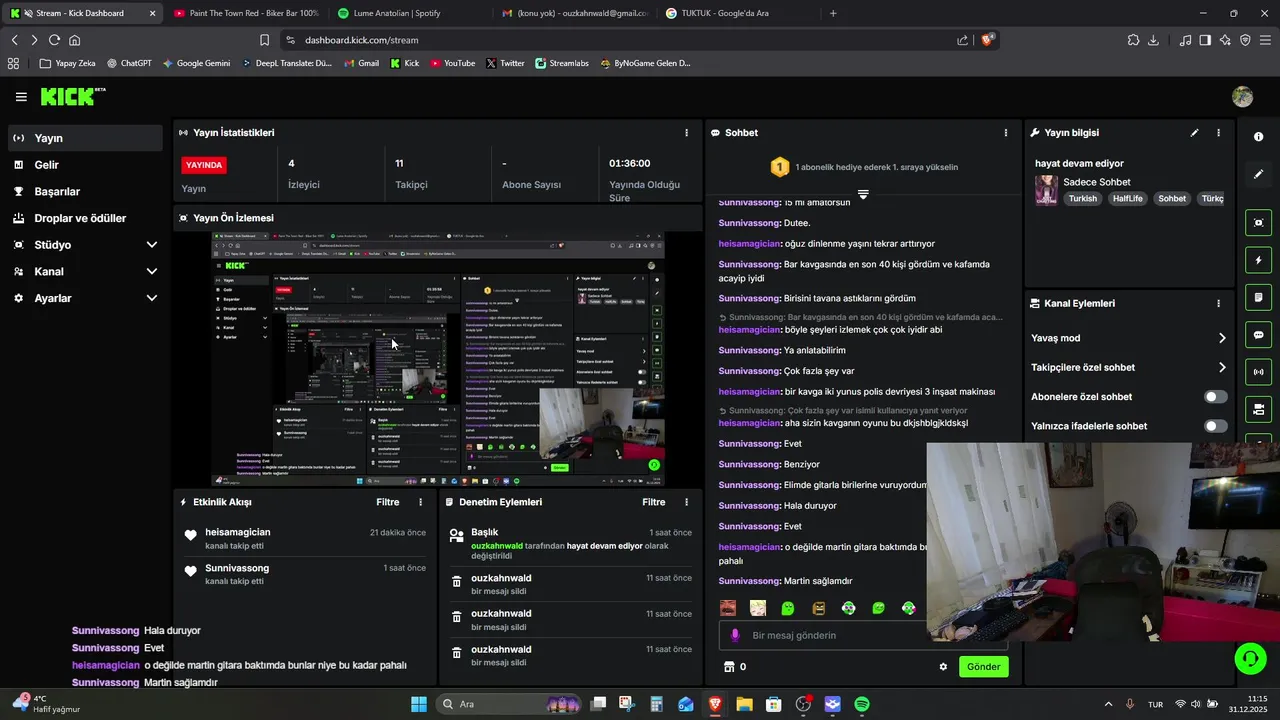Expand Yavaş mod settings arrow
This screenshot has width=1280, height=720.
click(x=1222, y=338)
